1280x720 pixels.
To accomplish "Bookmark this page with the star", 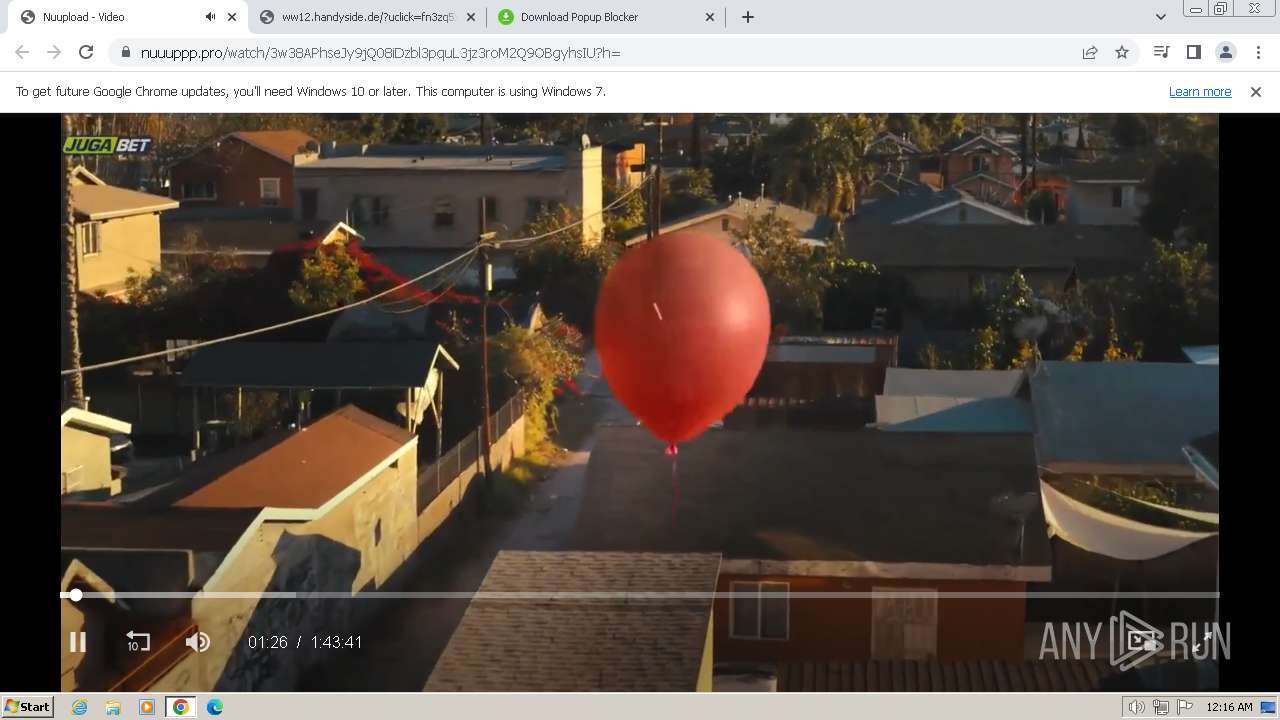I will coord(1122,53).
